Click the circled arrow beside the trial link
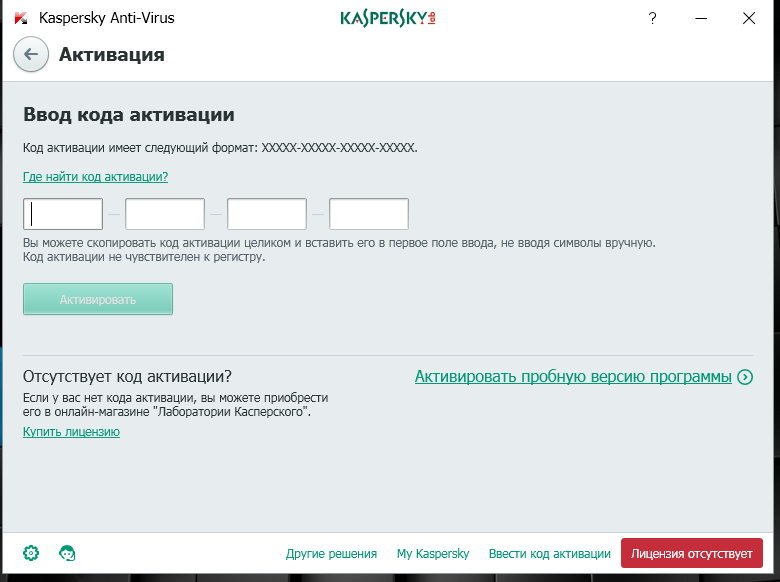This screenshot has width=780, height=582. click(744, 377)
